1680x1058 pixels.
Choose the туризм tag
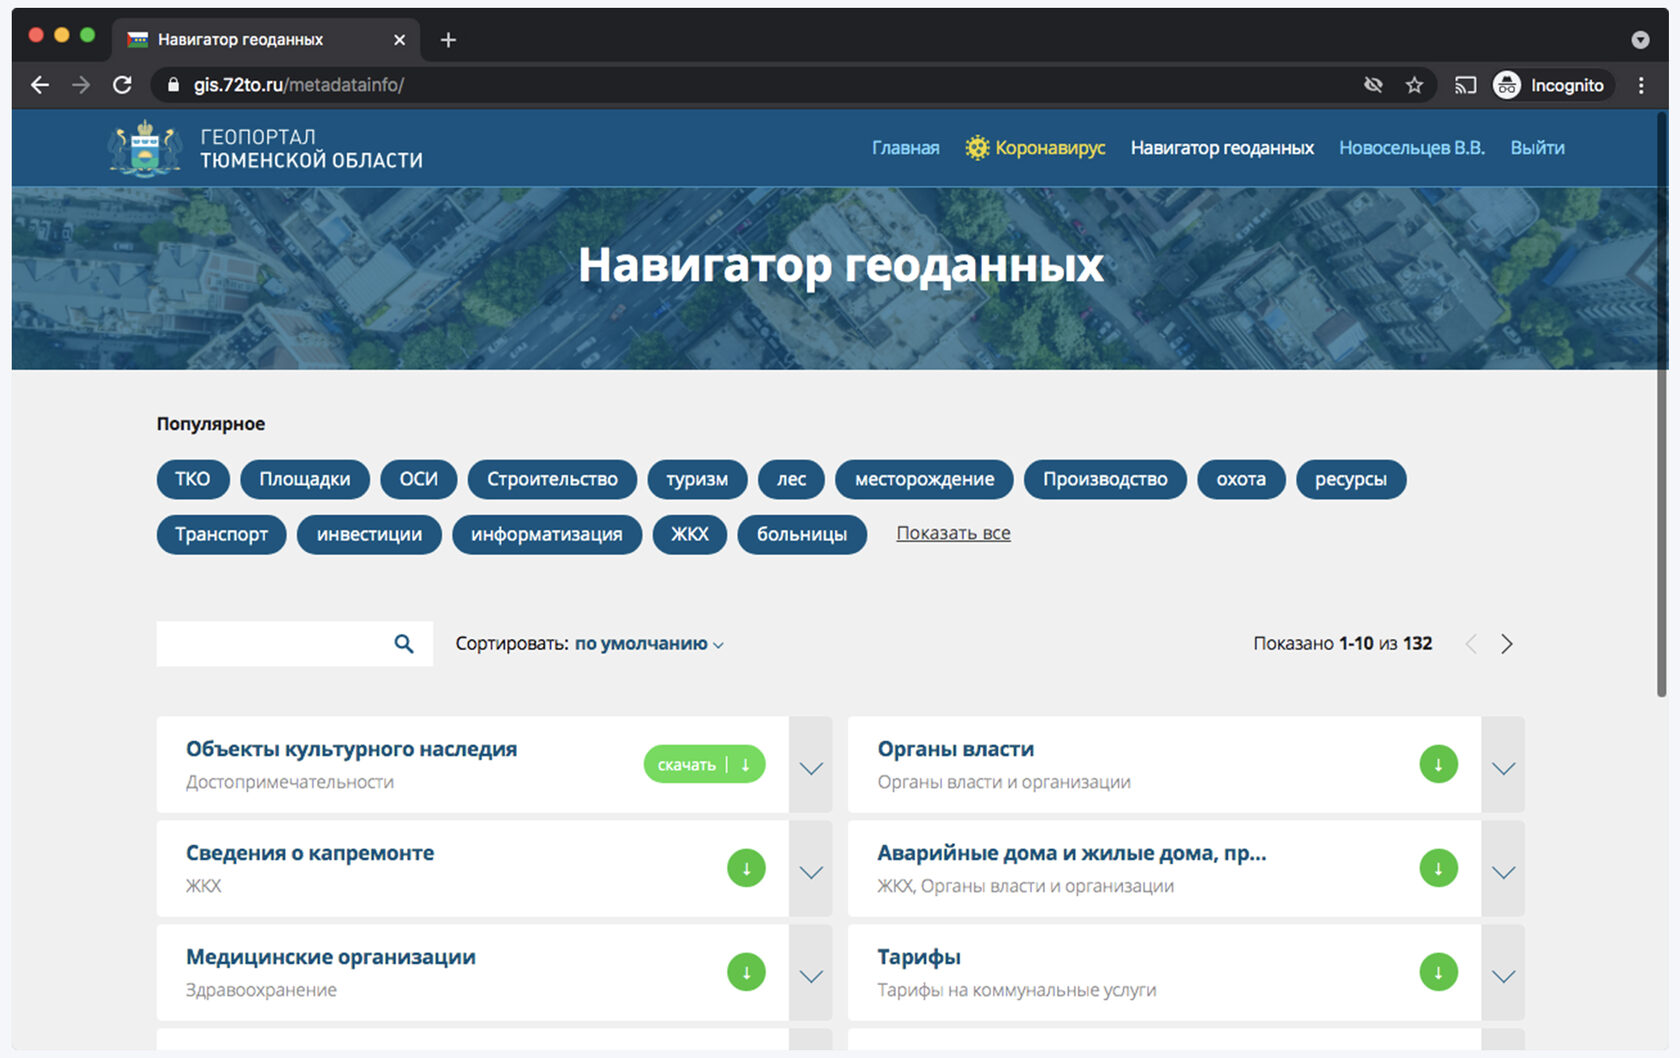[x=697, y=479]
